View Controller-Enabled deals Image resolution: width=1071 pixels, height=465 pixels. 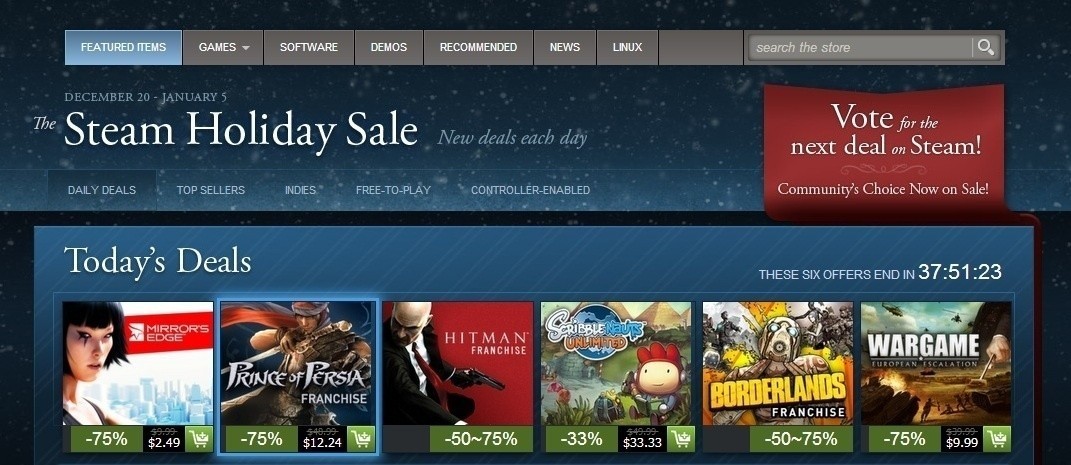531,190
